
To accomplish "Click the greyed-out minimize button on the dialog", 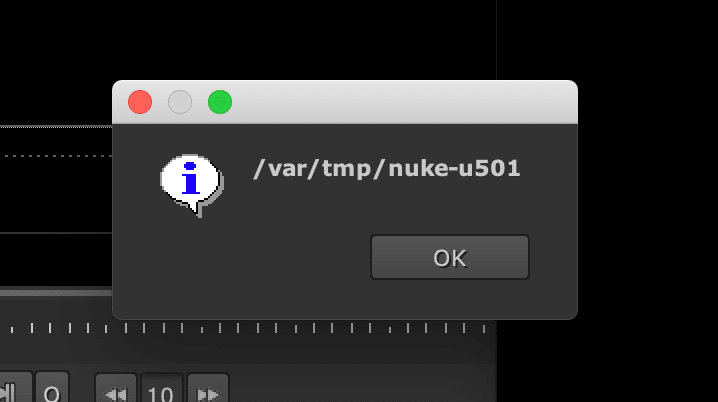I will (180, 102).
